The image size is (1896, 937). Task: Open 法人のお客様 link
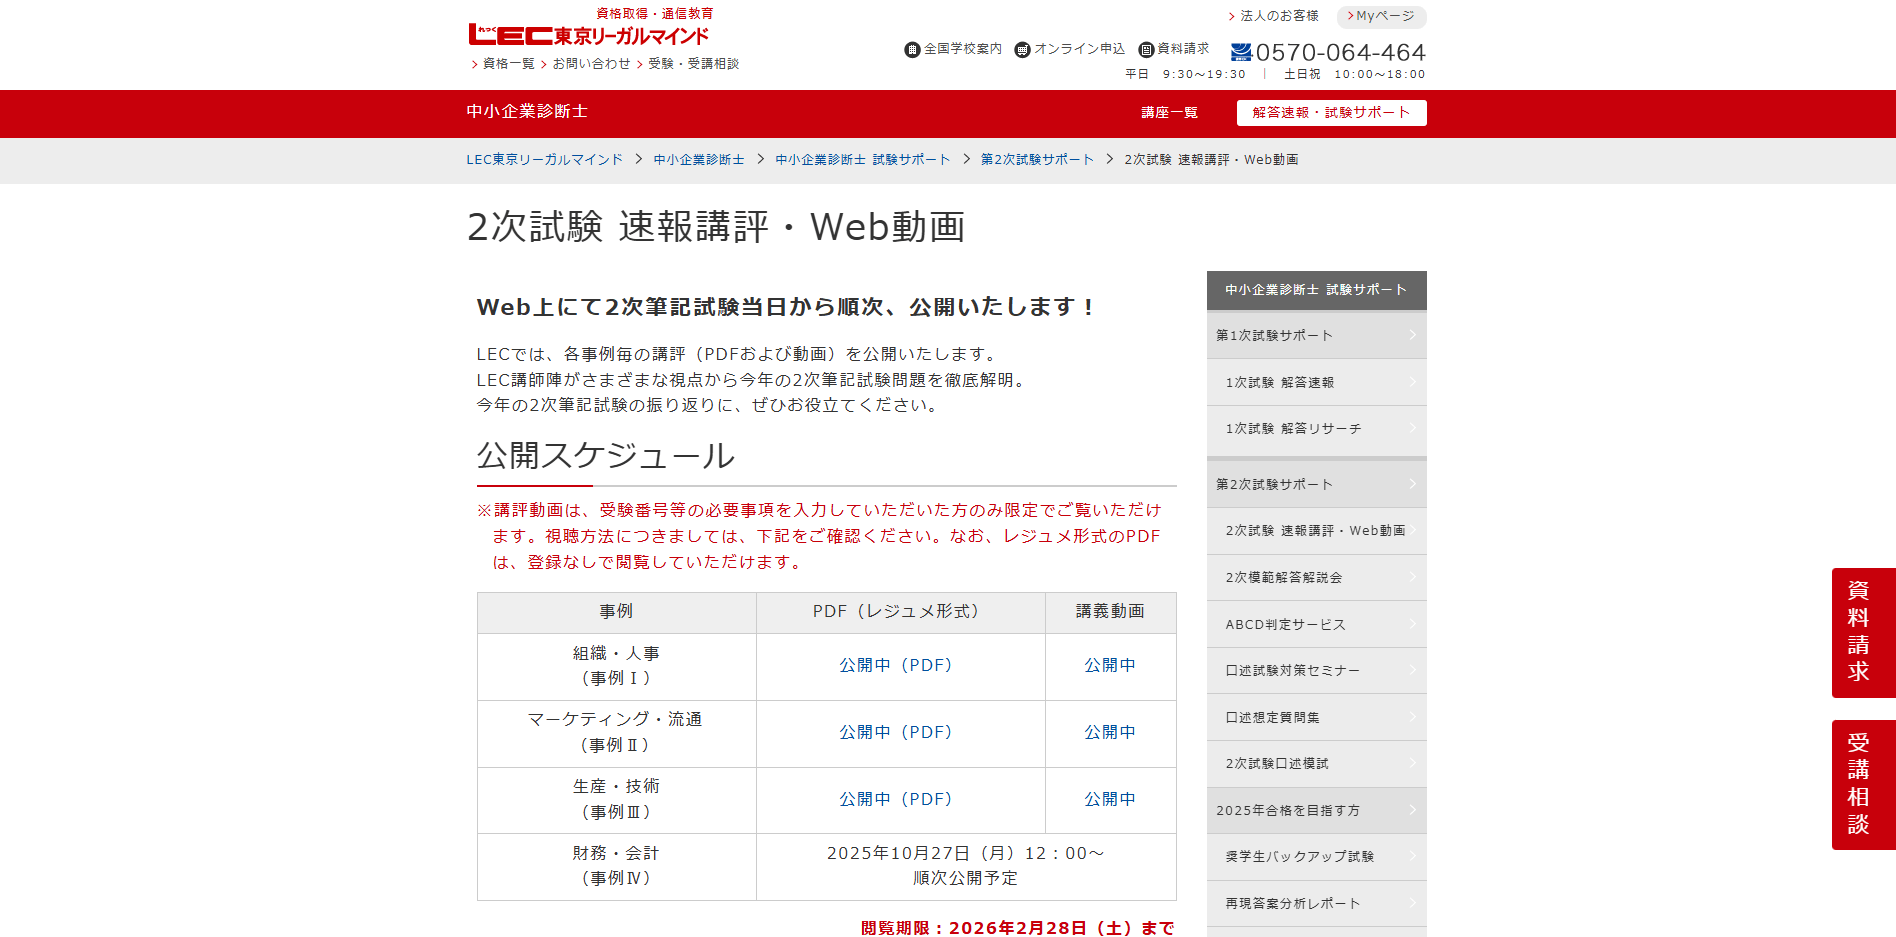[x=1278, y=16]
